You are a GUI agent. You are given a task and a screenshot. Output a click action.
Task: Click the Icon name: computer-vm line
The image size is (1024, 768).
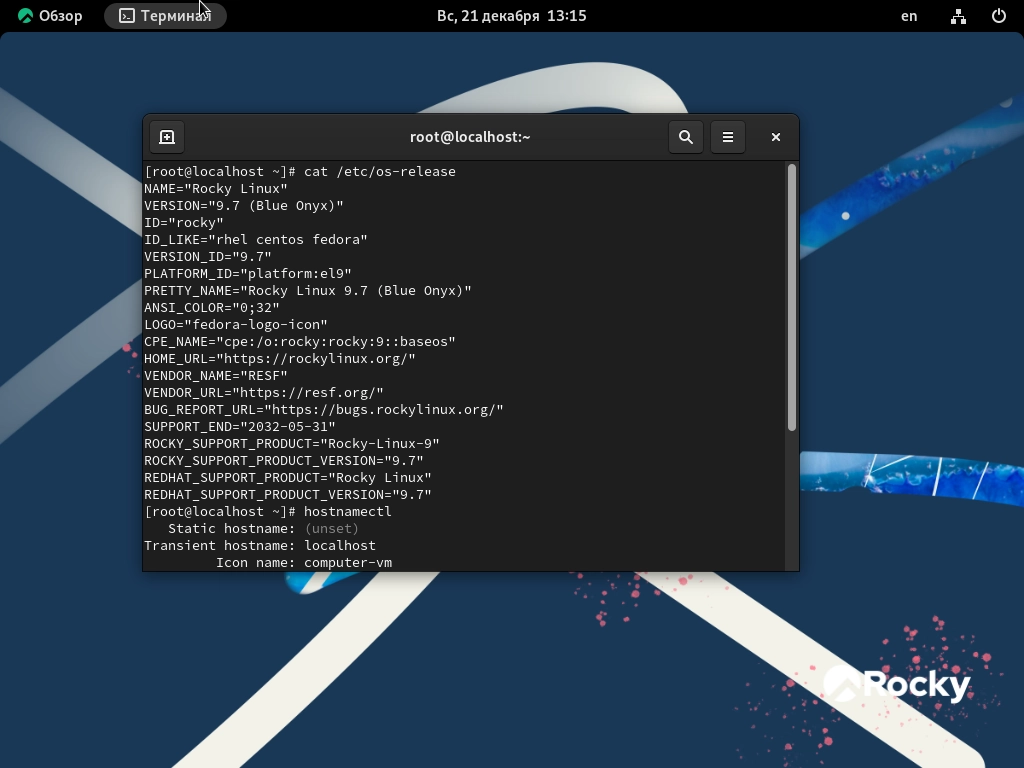[304, 562]
